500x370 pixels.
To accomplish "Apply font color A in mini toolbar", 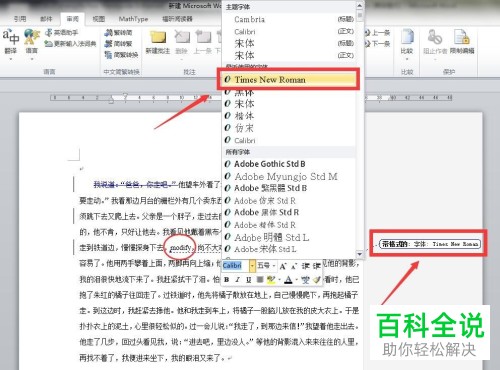I will coord(288,280).
